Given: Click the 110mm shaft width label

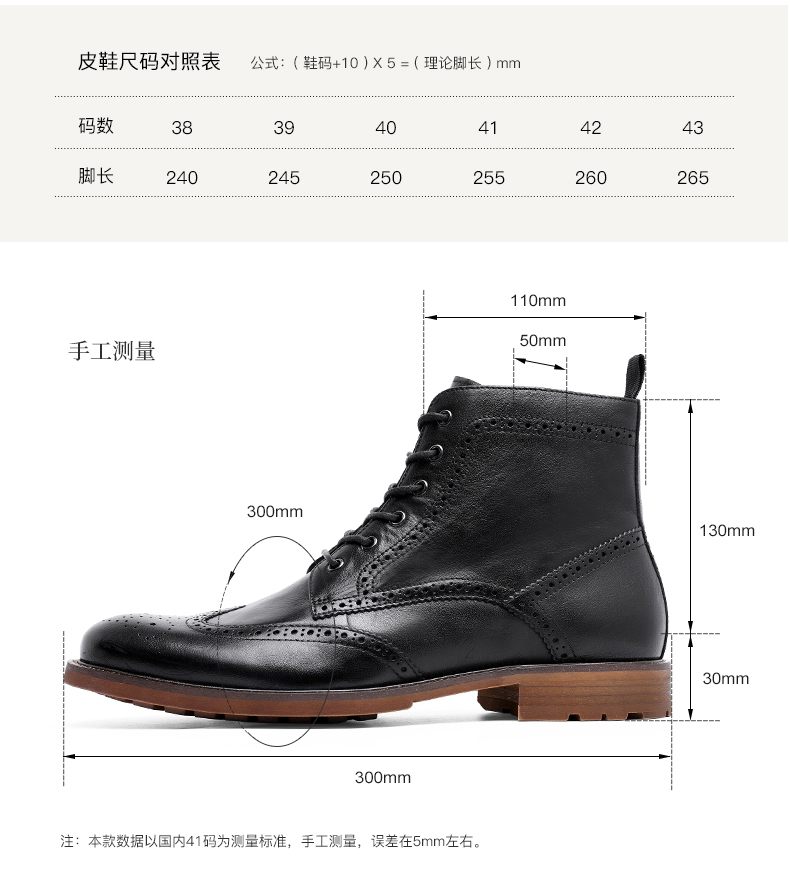Looking at the screenshot, I should 538,301.
